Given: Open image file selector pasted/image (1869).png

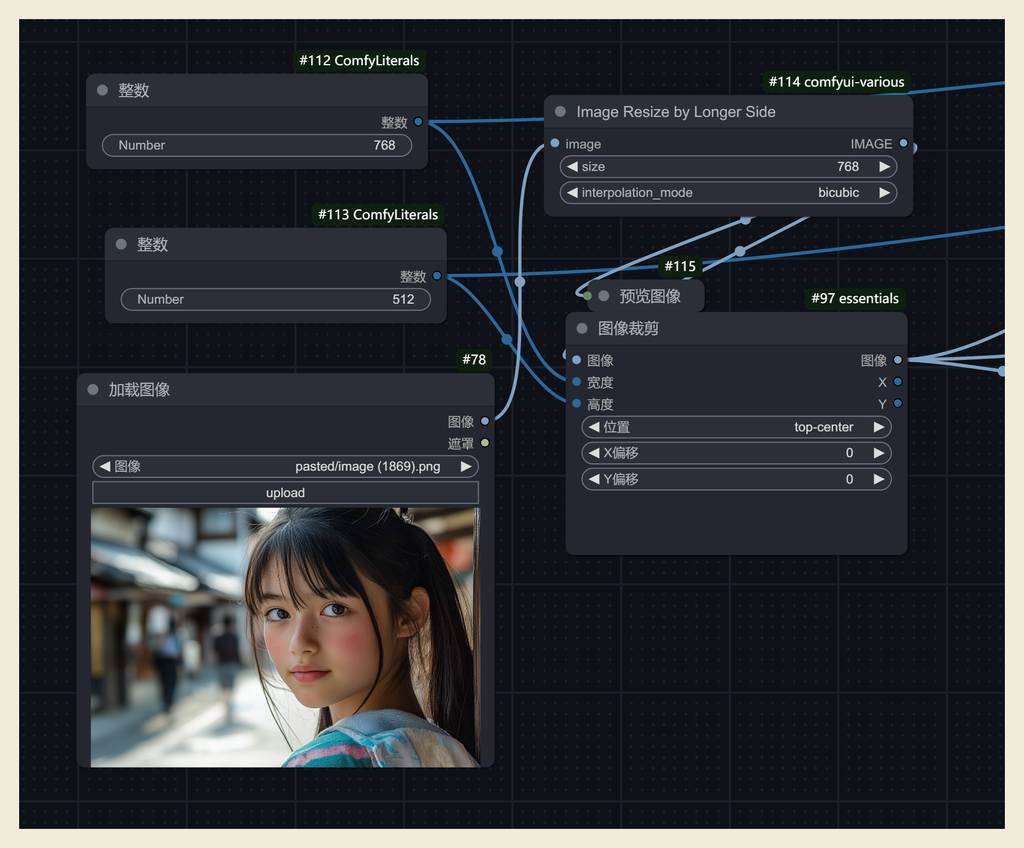Looking at the screenshot, I should pos(285,467).
